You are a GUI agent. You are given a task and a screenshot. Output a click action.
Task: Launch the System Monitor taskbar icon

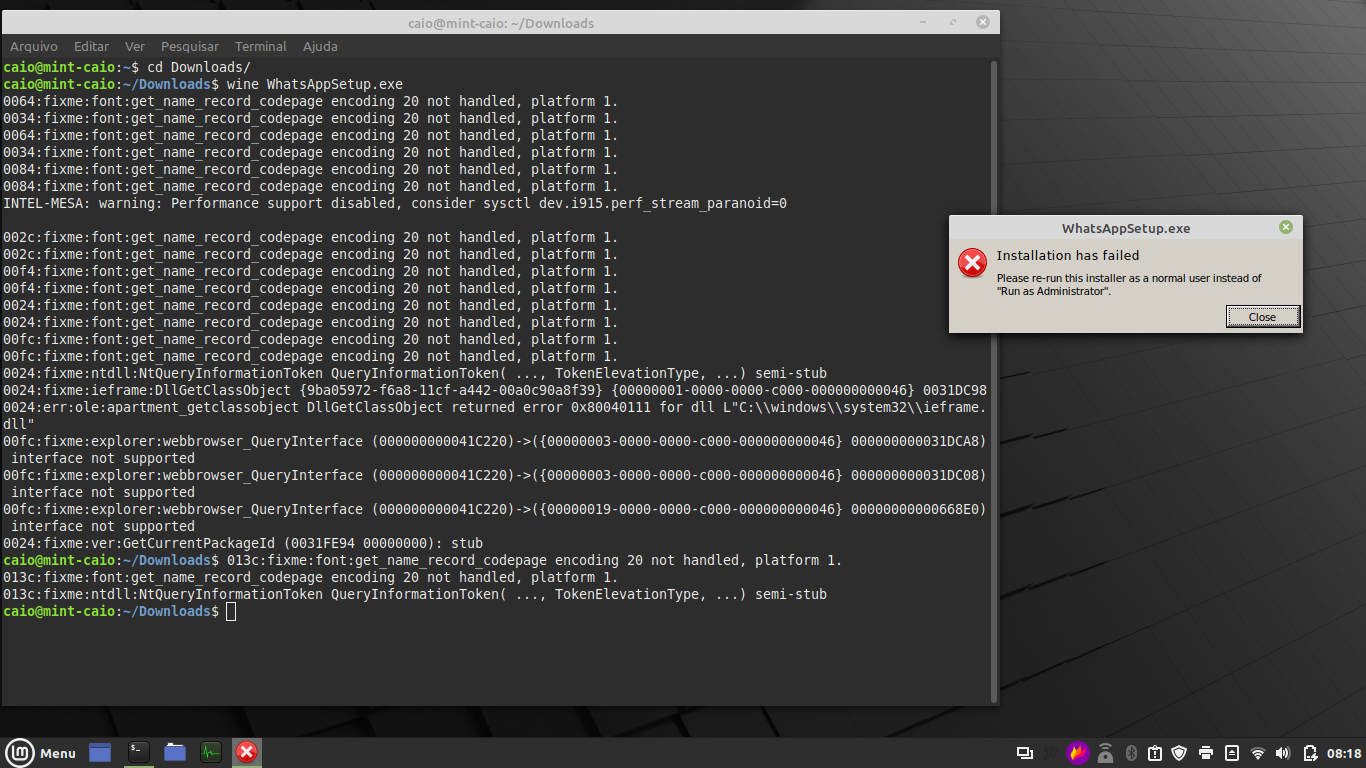(211, 752)
